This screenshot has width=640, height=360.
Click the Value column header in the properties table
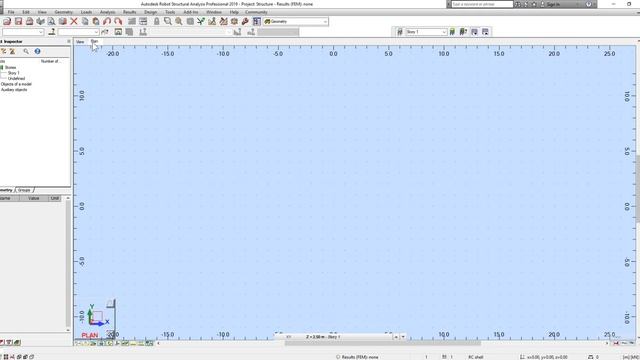coord(33,198)
